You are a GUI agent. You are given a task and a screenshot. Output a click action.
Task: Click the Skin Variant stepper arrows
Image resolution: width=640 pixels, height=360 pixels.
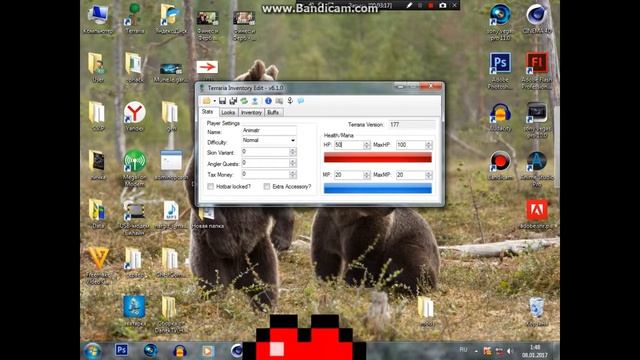click(x=293, y=152)
